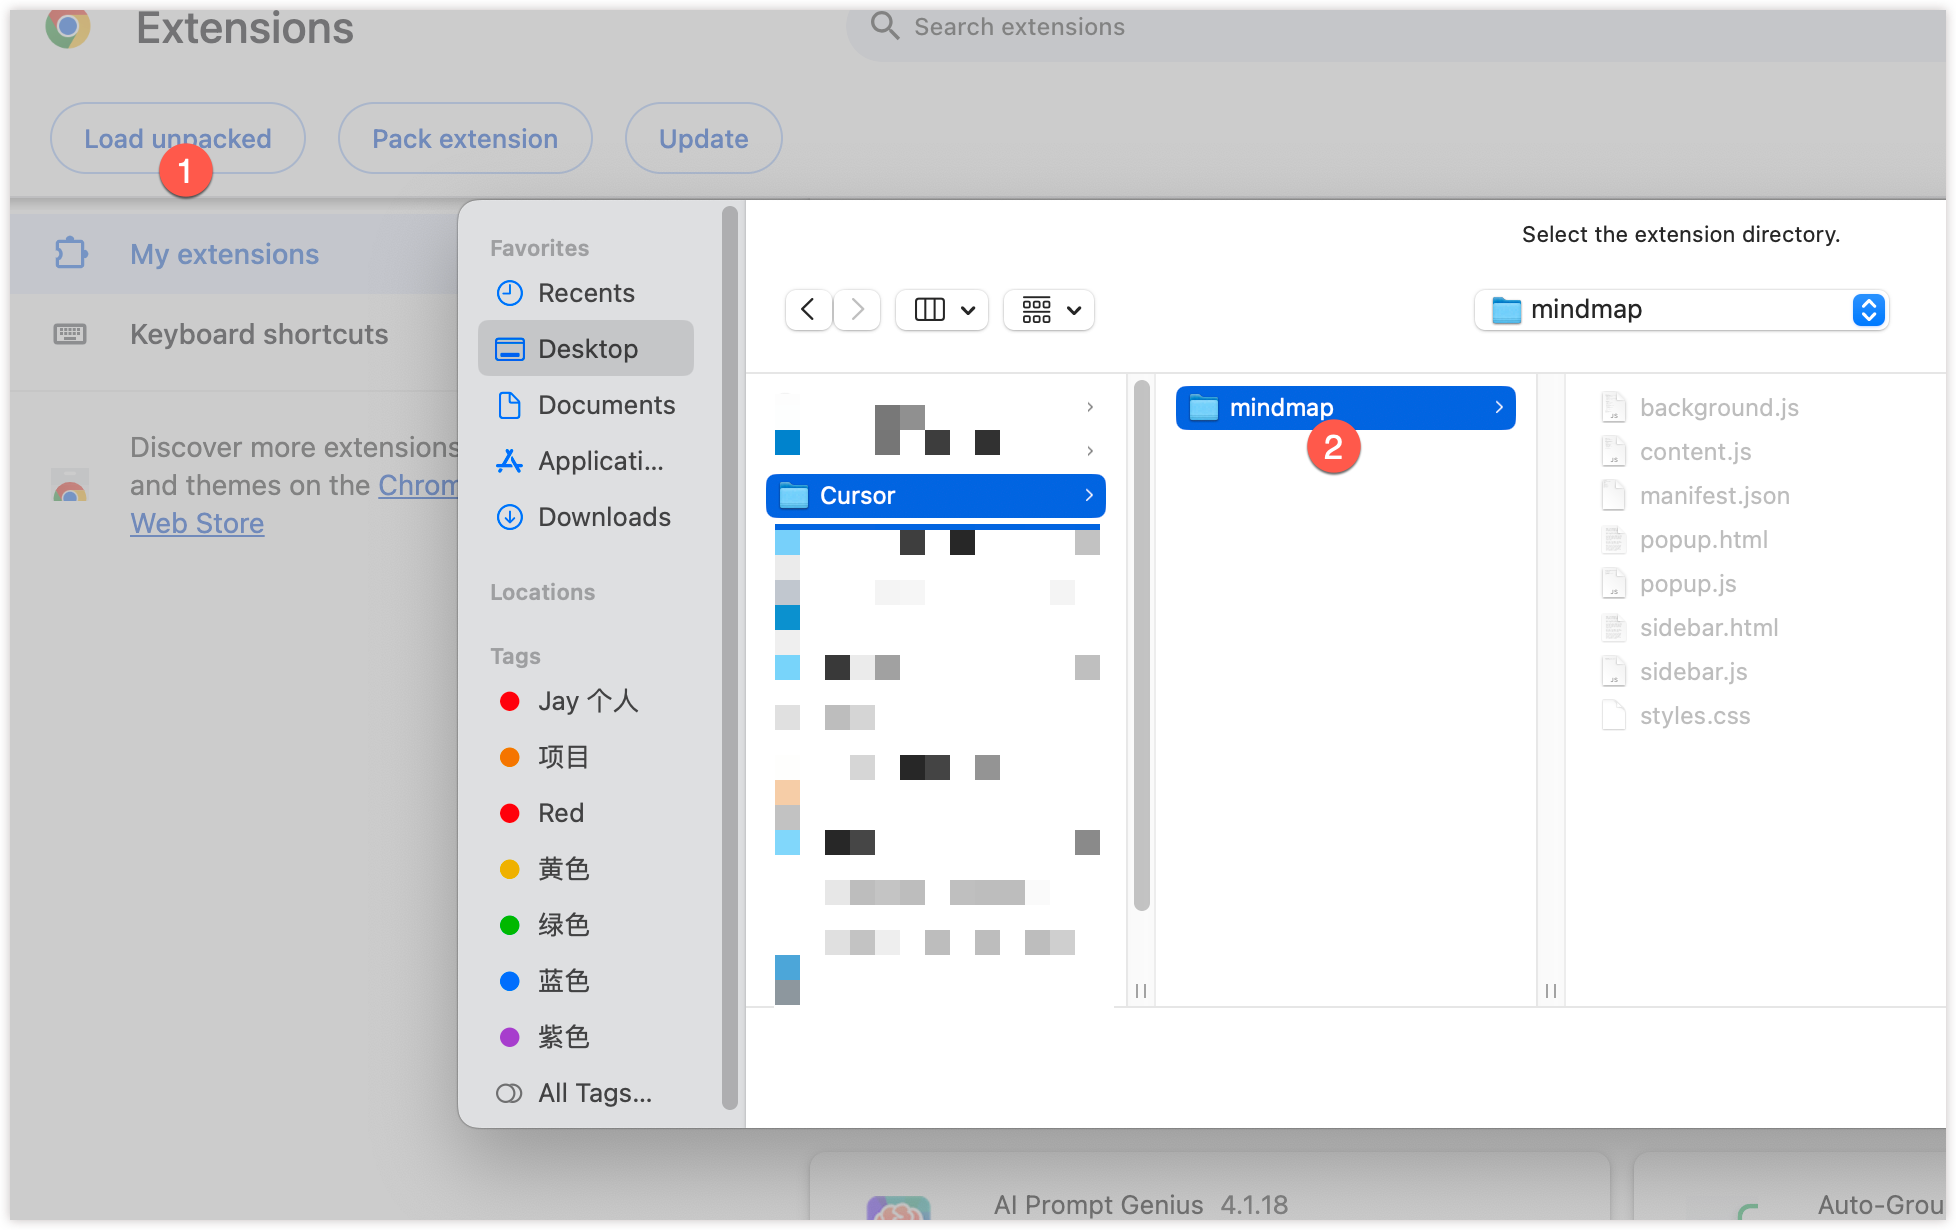Click the forward navigation arrow button
1956x1230 pixels.
point(857,310)
